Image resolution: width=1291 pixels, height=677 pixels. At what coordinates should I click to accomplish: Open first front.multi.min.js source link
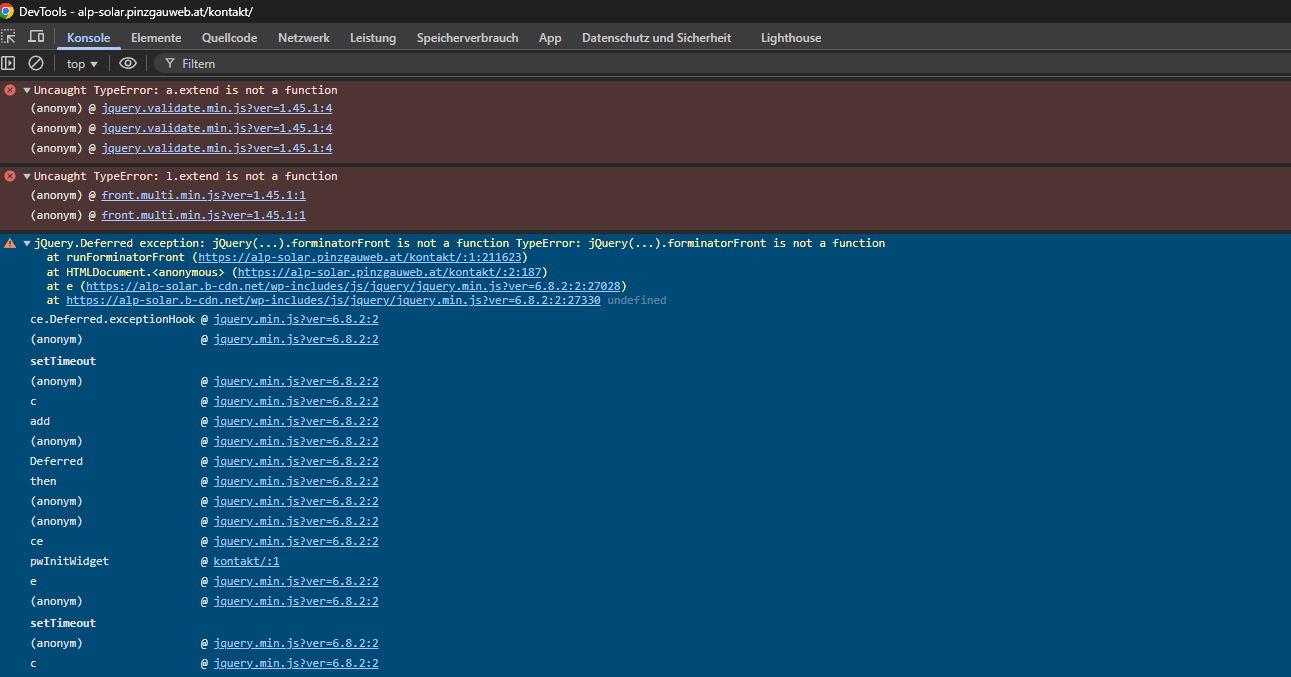(x=203, y=196)
